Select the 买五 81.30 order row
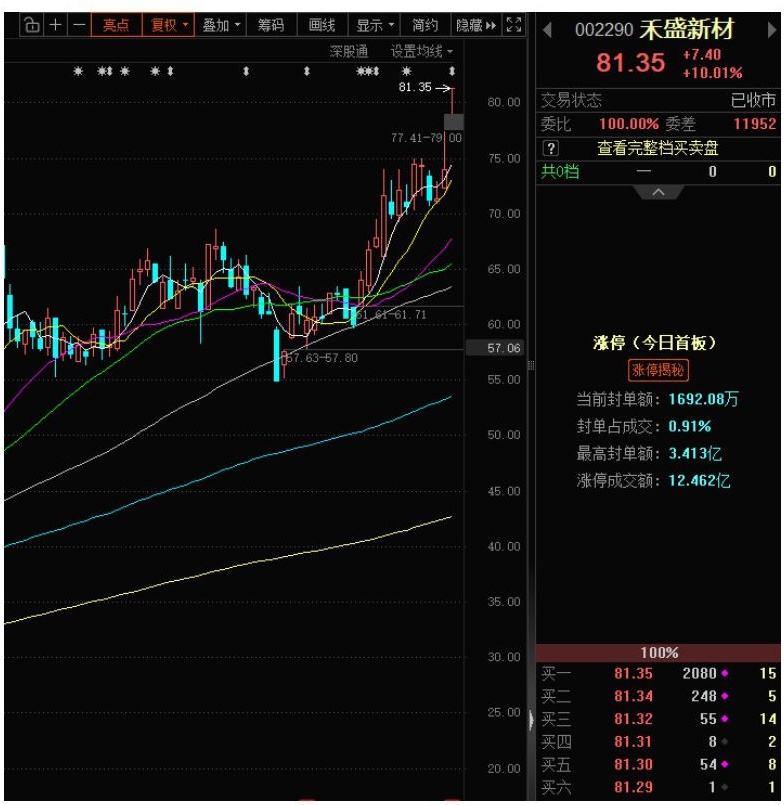Image resolution: width=784 pixels, height=805 pixels. [x=658, y=764]
